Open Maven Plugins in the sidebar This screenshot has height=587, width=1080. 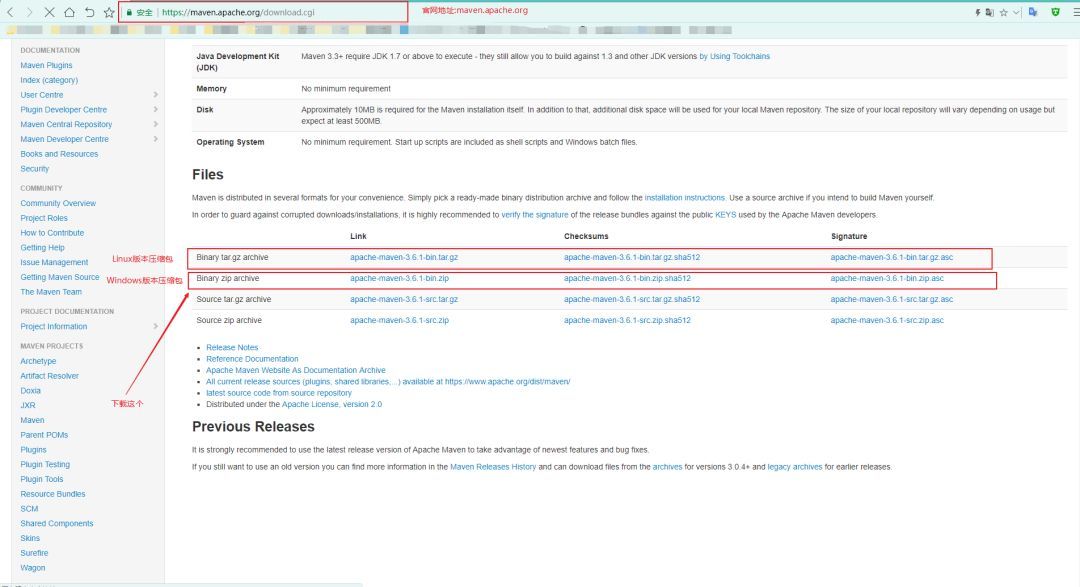pyautogui.click(x=46, y=65)
